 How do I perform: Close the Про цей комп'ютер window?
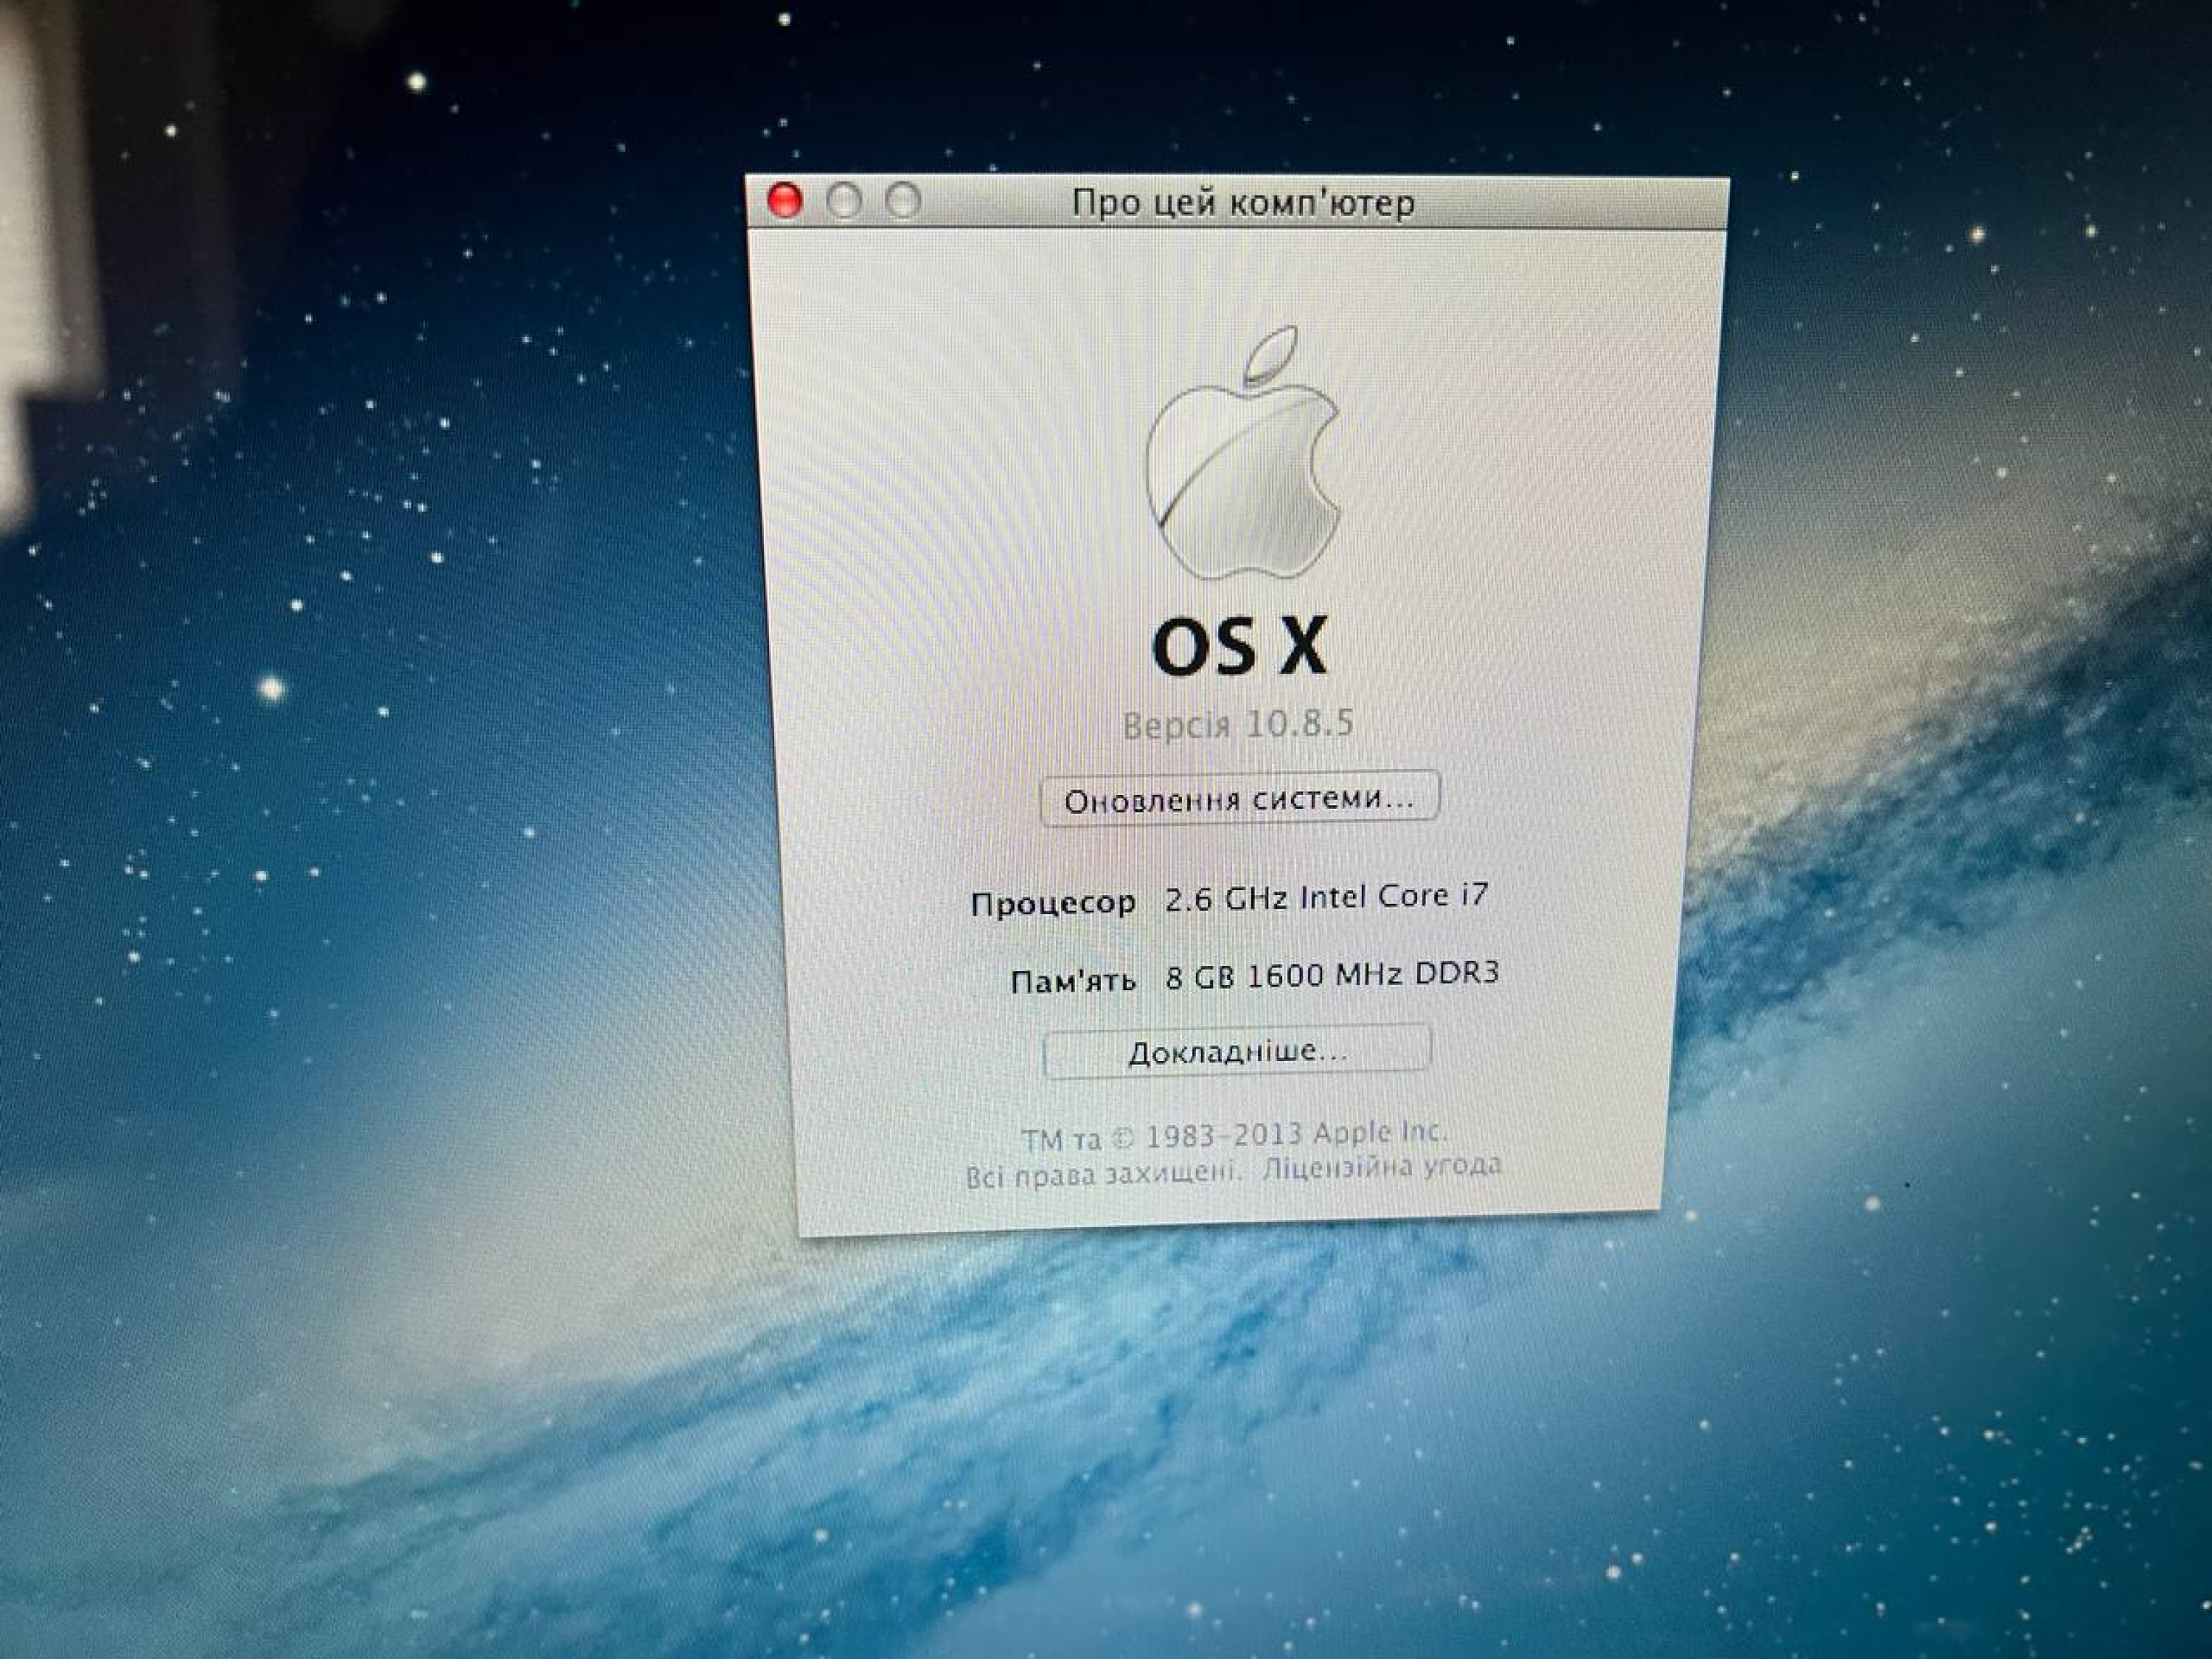785,201
